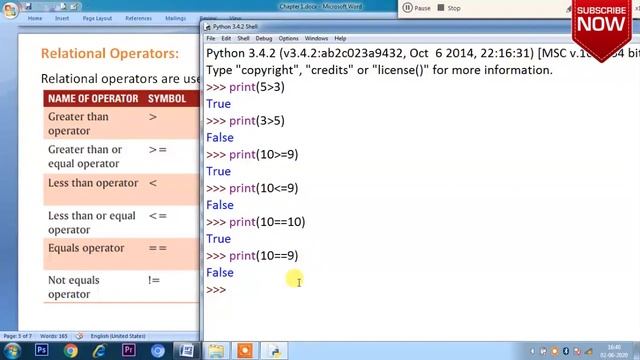Click the Save icon in Word quick access toolbar
Screen dimensions: 640x360
(x=28, y=6)
